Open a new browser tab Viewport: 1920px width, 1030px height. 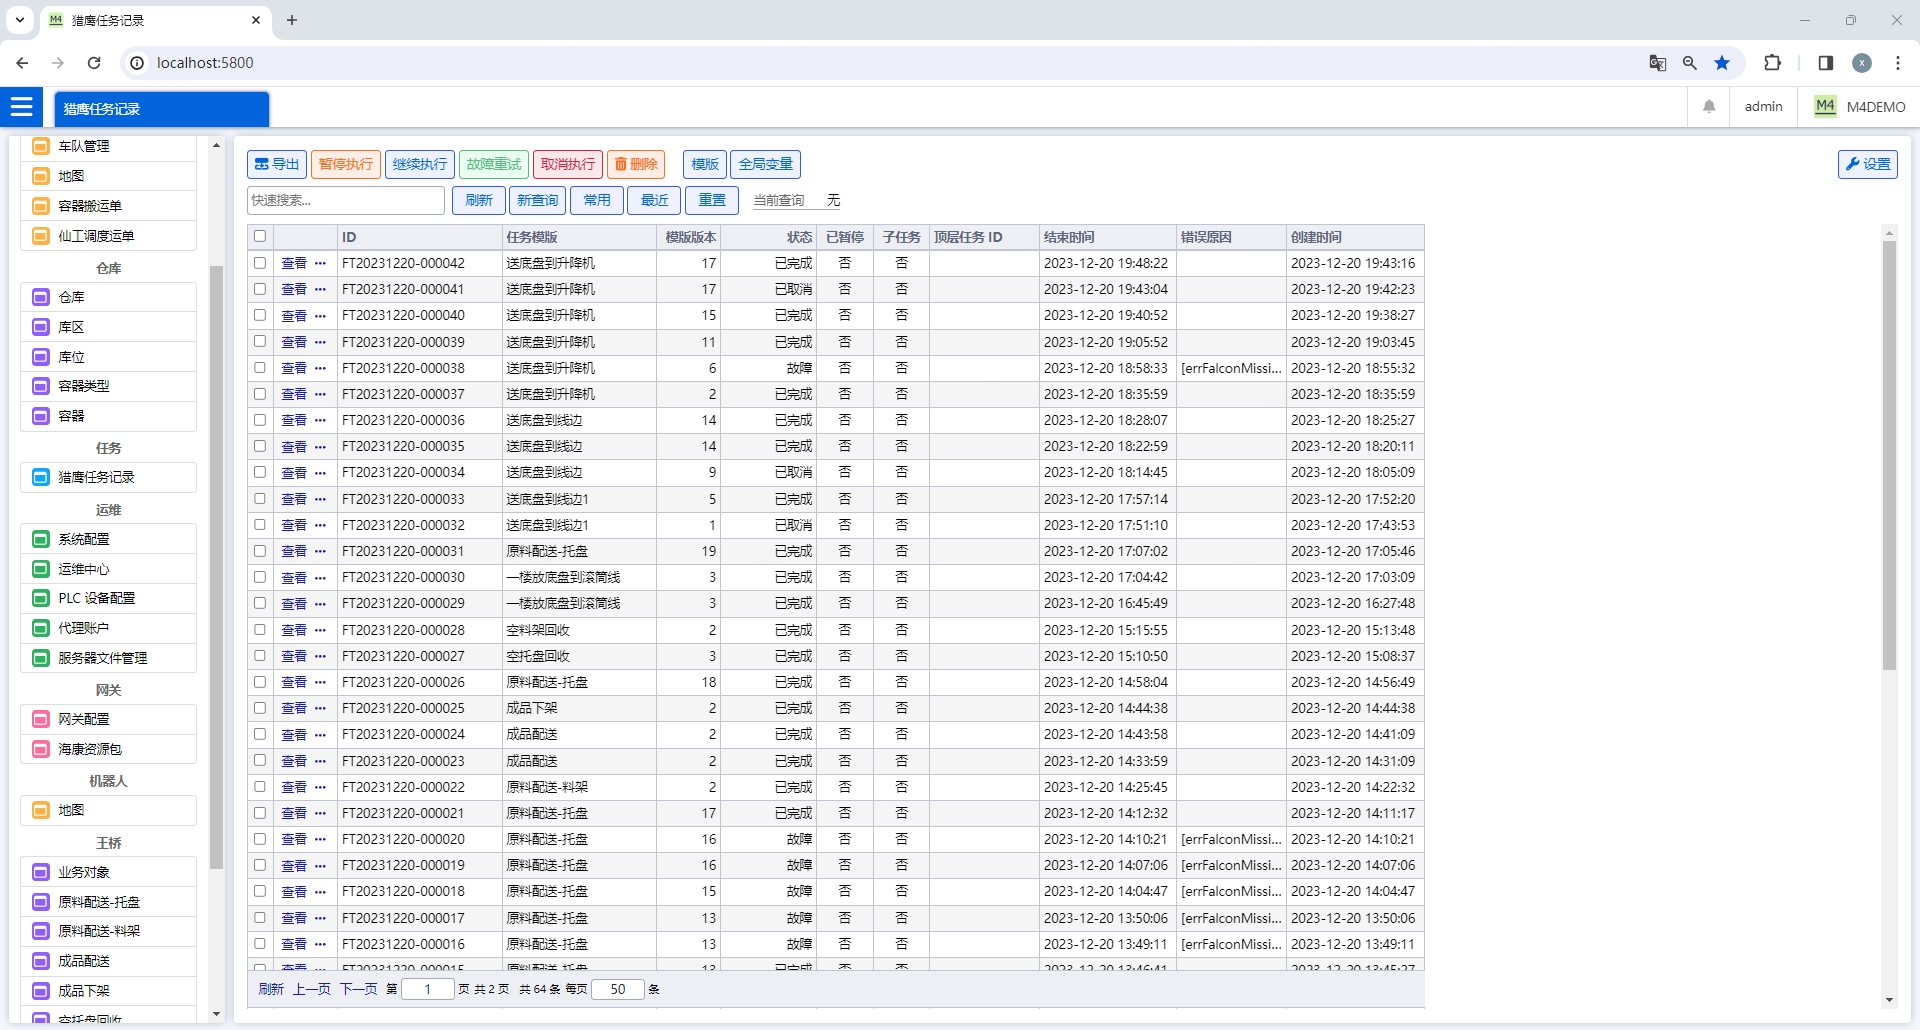pyautogui.click(x=292, y=20)
